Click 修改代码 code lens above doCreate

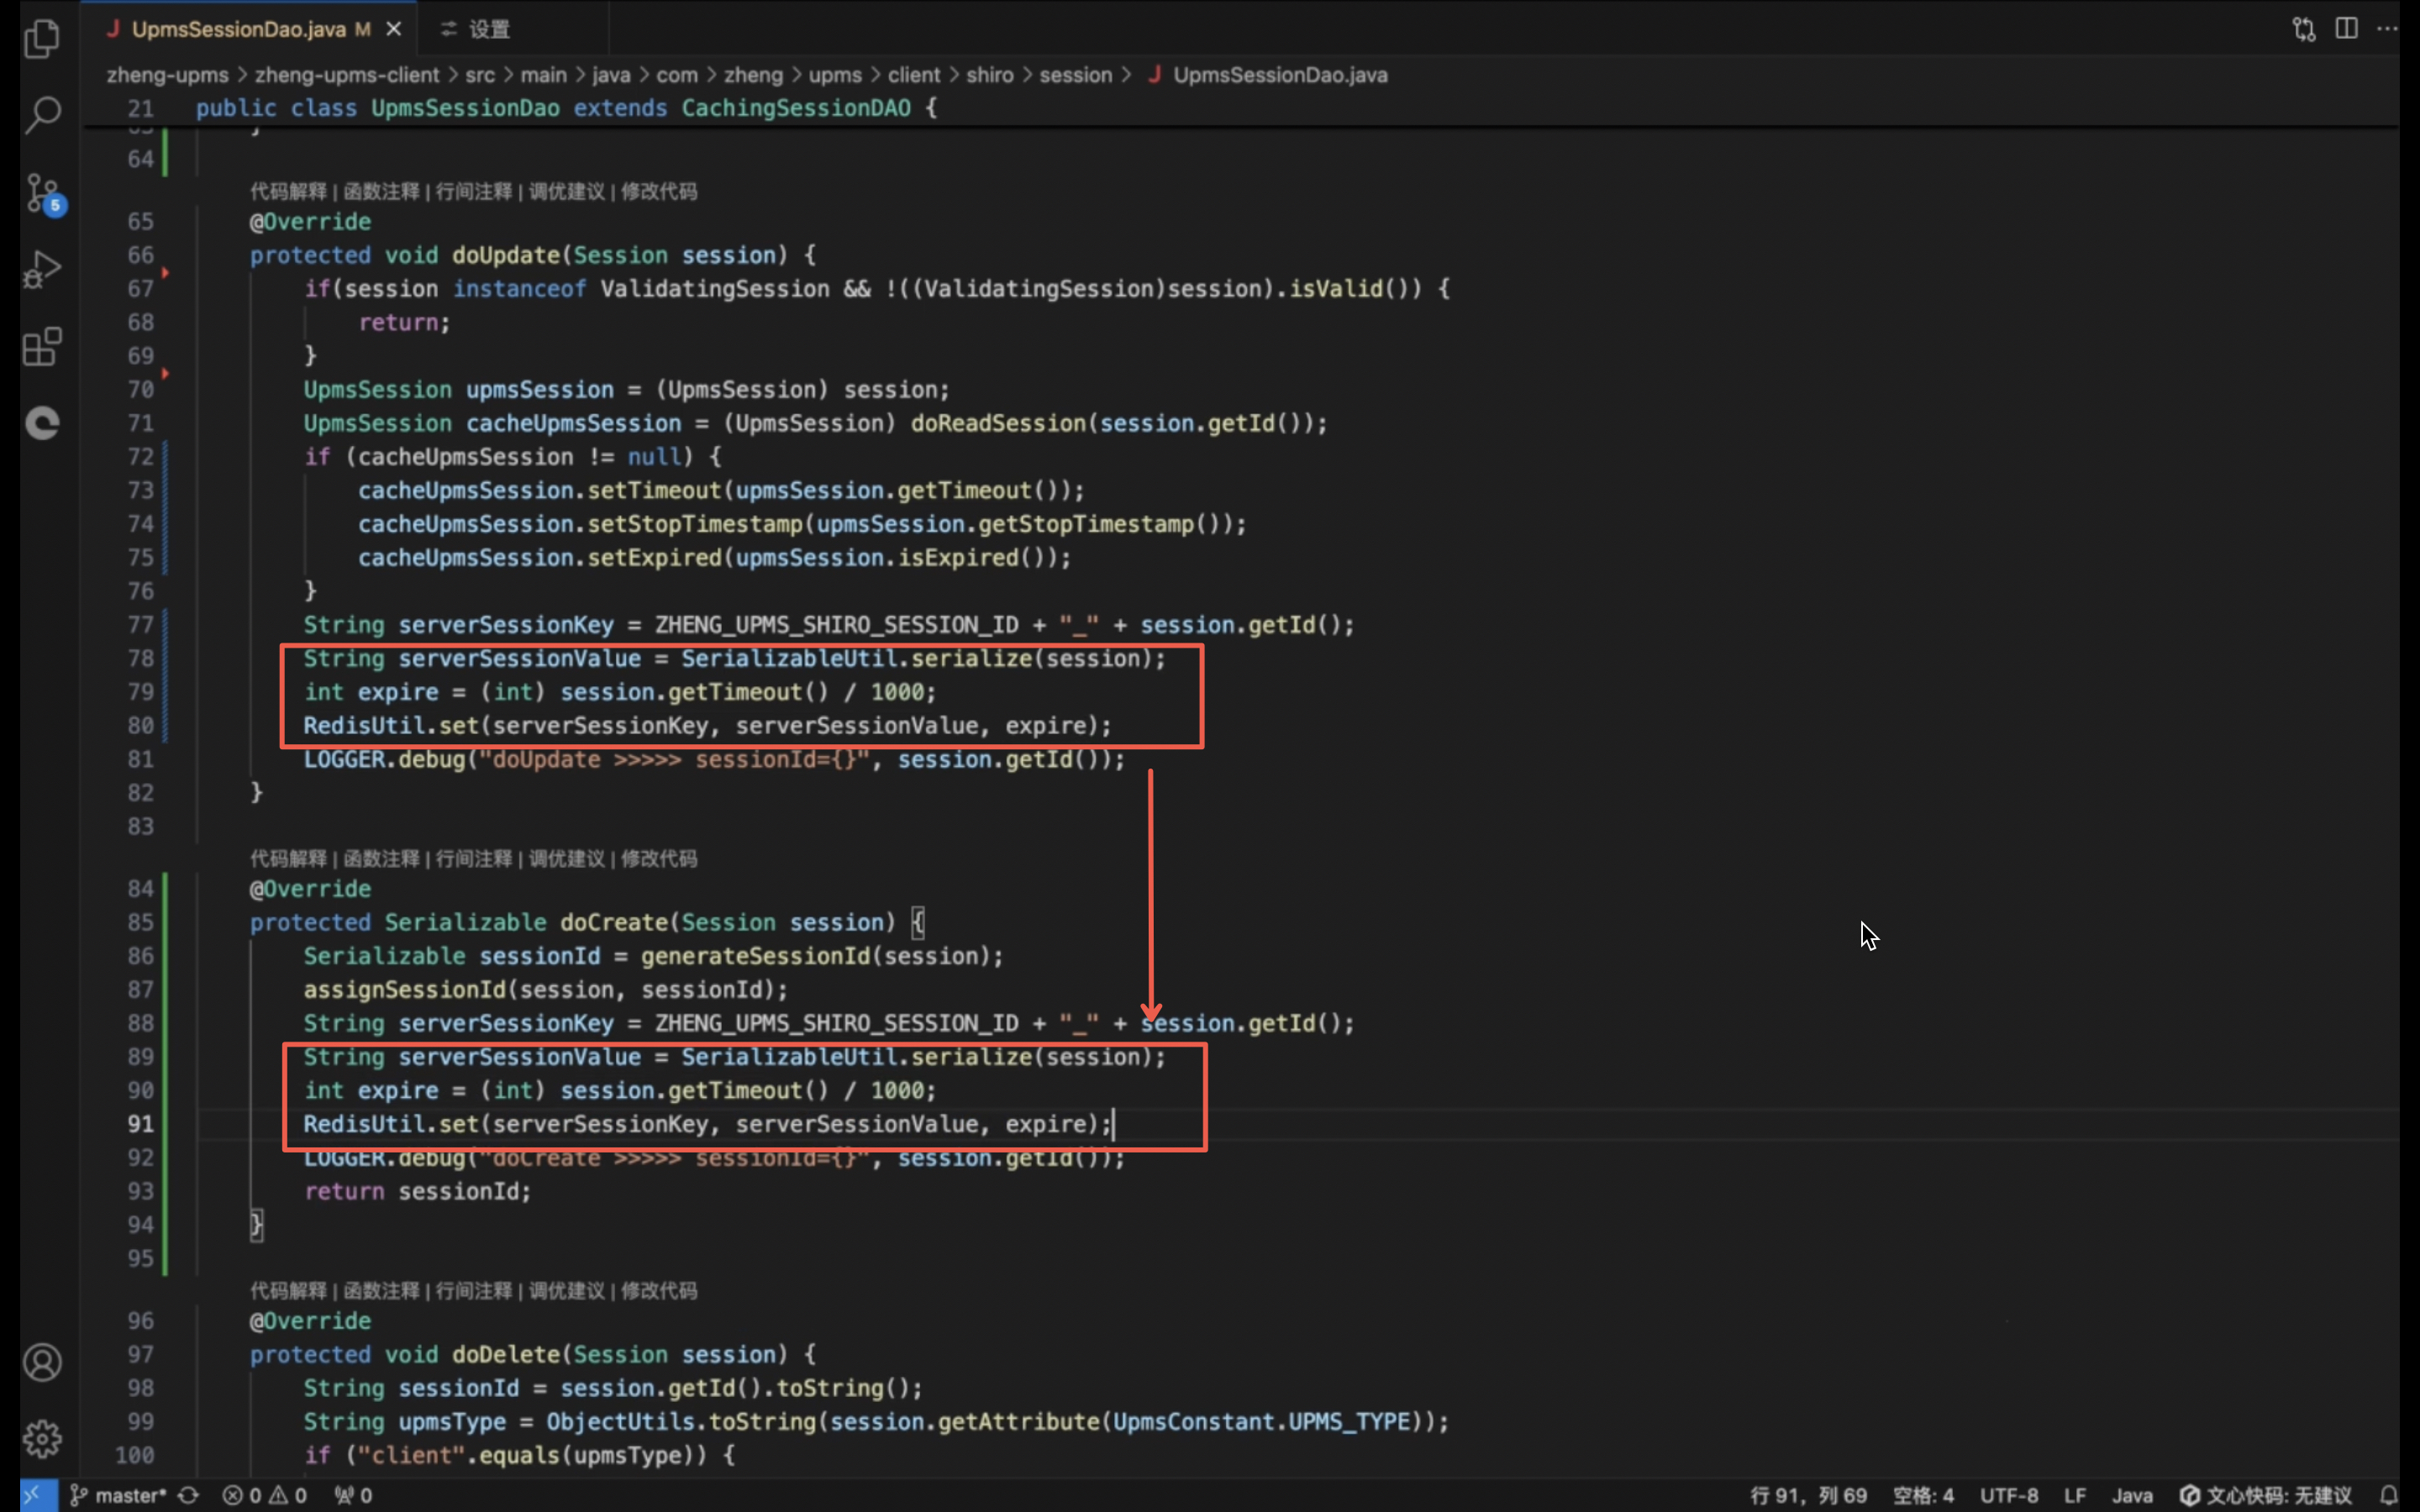[x=659, y=858]
